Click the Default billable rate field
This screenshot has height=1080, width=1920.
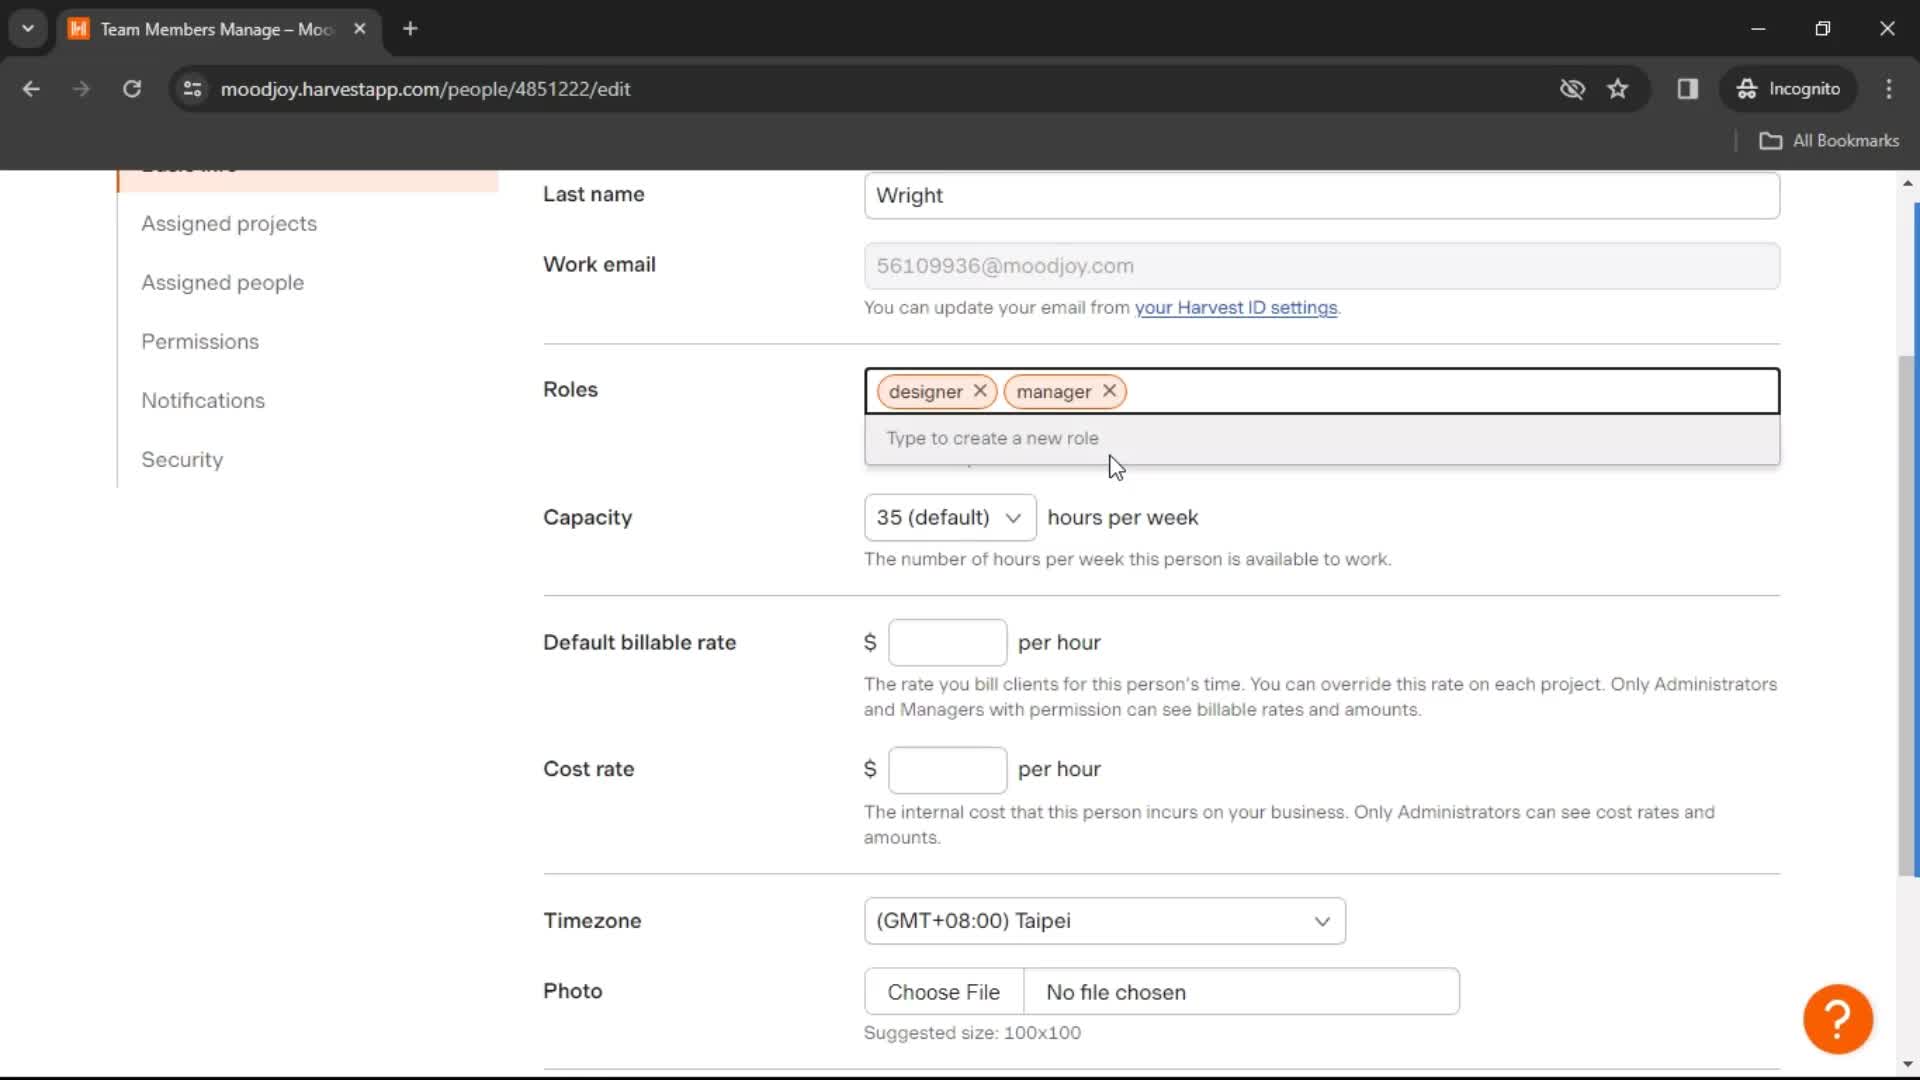coord(947,643)
